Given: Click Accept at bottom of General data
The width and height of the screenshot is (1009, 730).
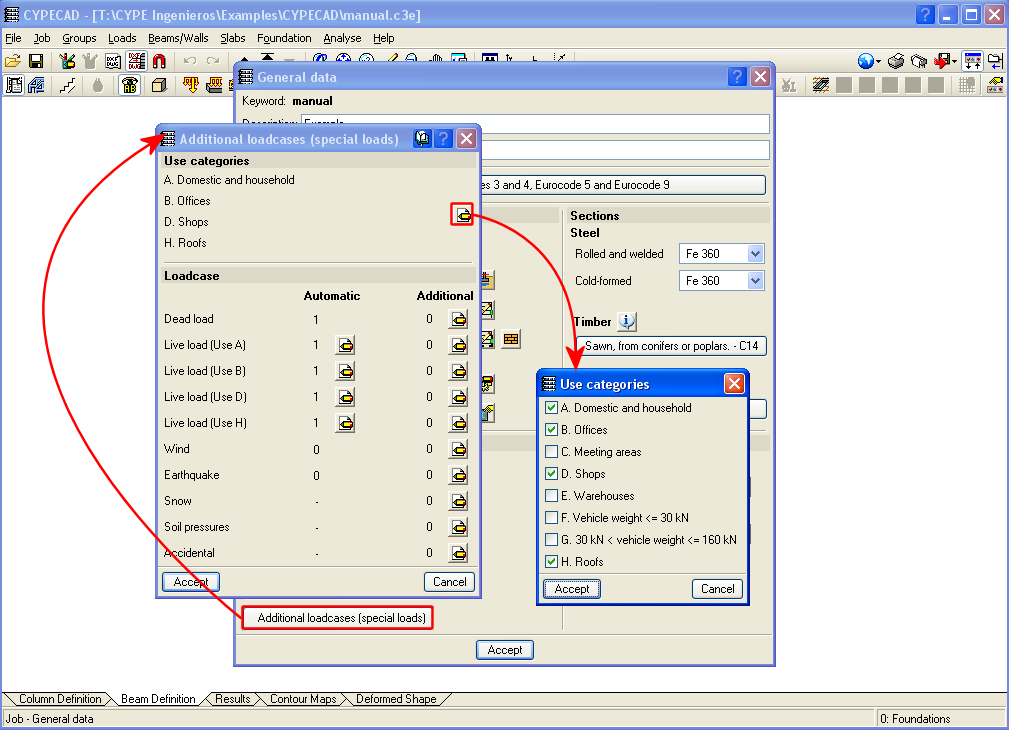Looking at the screenshot, I should pos(504,650).
